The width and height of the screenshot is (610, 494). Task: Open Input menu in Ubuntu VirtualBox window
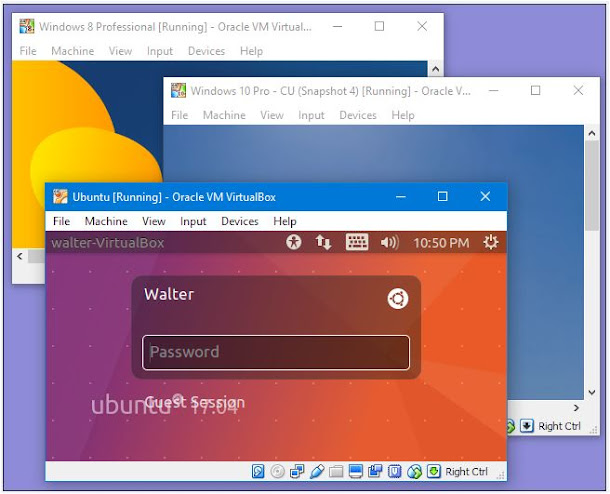(x=193, y=221)
